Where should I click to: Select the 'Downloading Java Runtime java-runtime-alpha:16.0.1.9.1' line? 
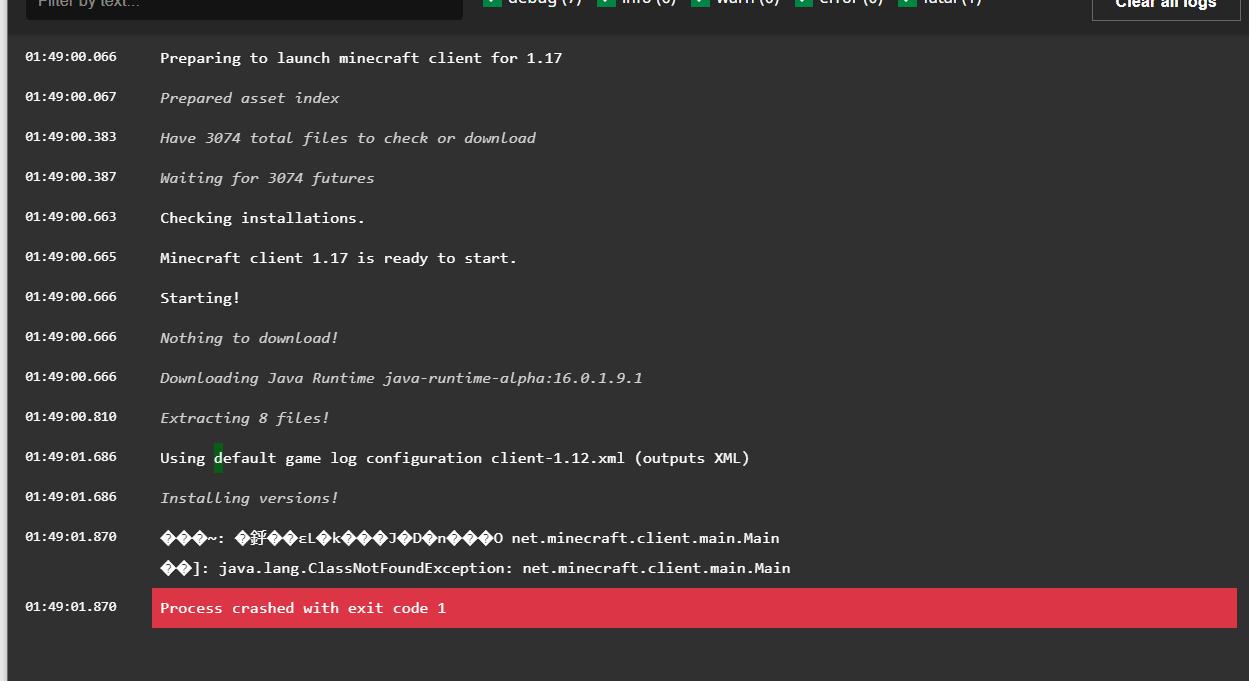401,378
